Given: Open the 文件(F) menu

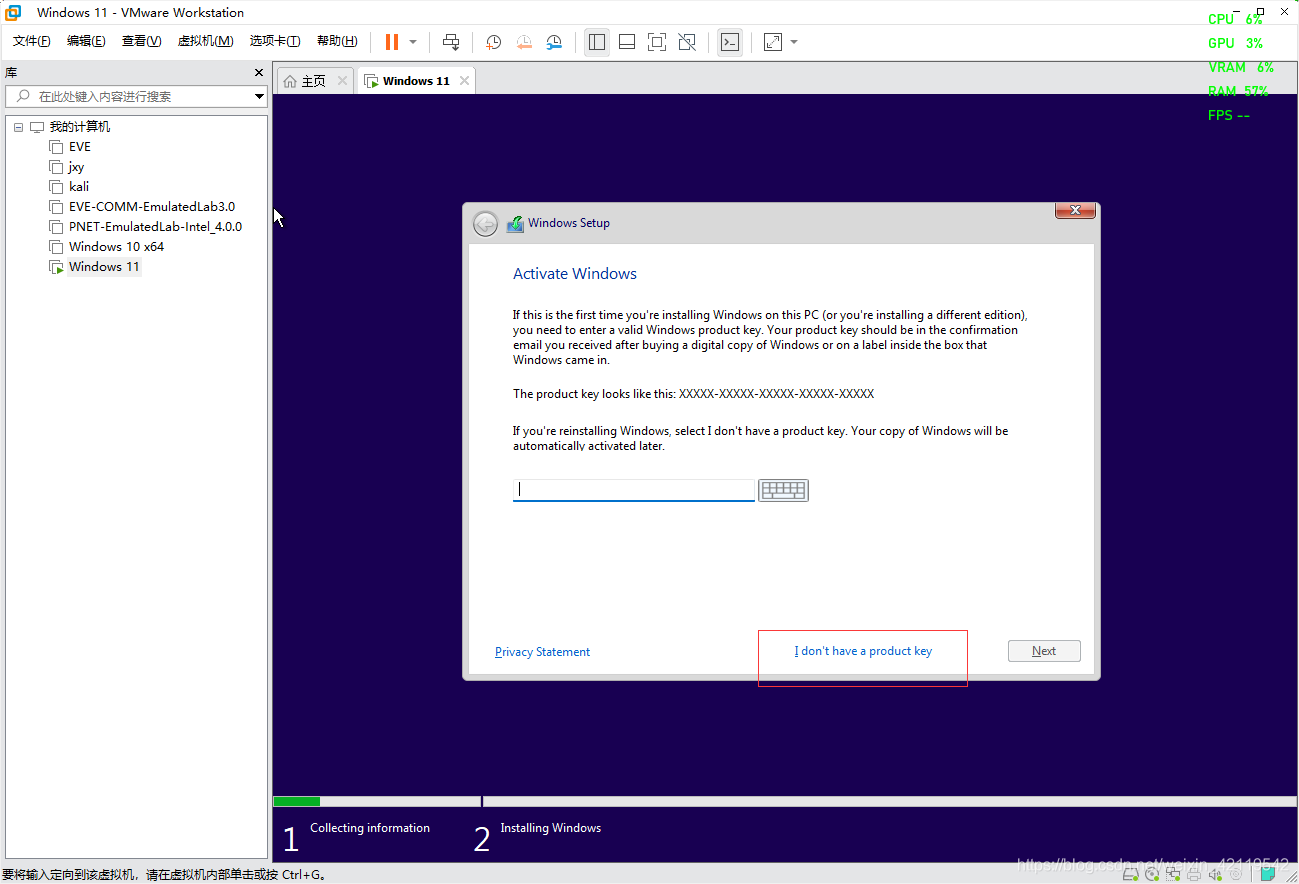Looking at the screenshot, I should (x=31, y=41).
